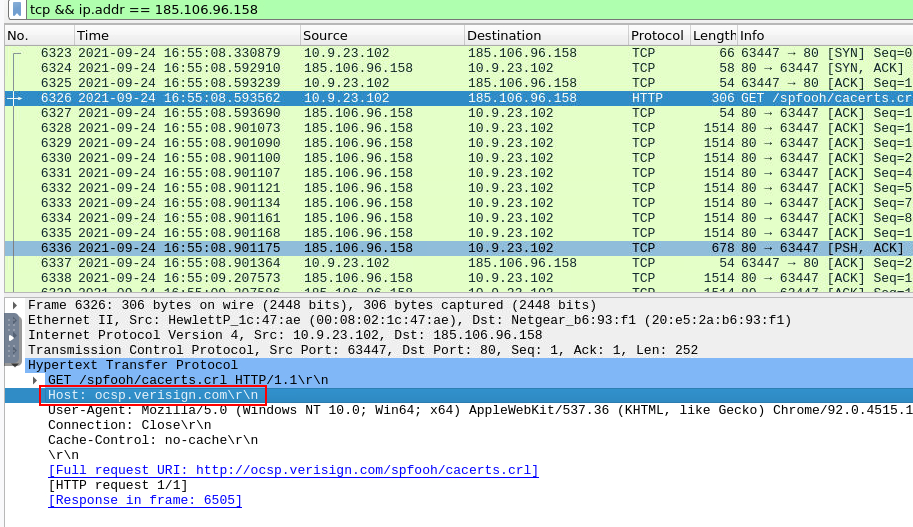Select packet 6331 row
This screenshot has width=913, height=527.
[459, 173]
